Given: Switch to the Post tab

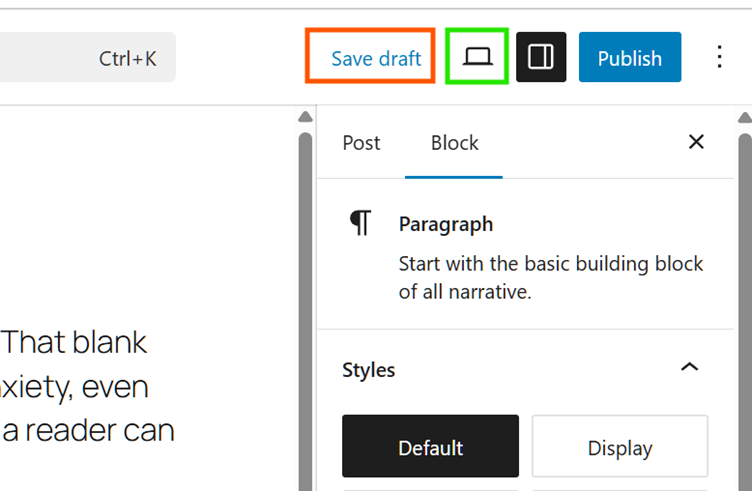Looking at the screenshot, I should pos(361,143).
